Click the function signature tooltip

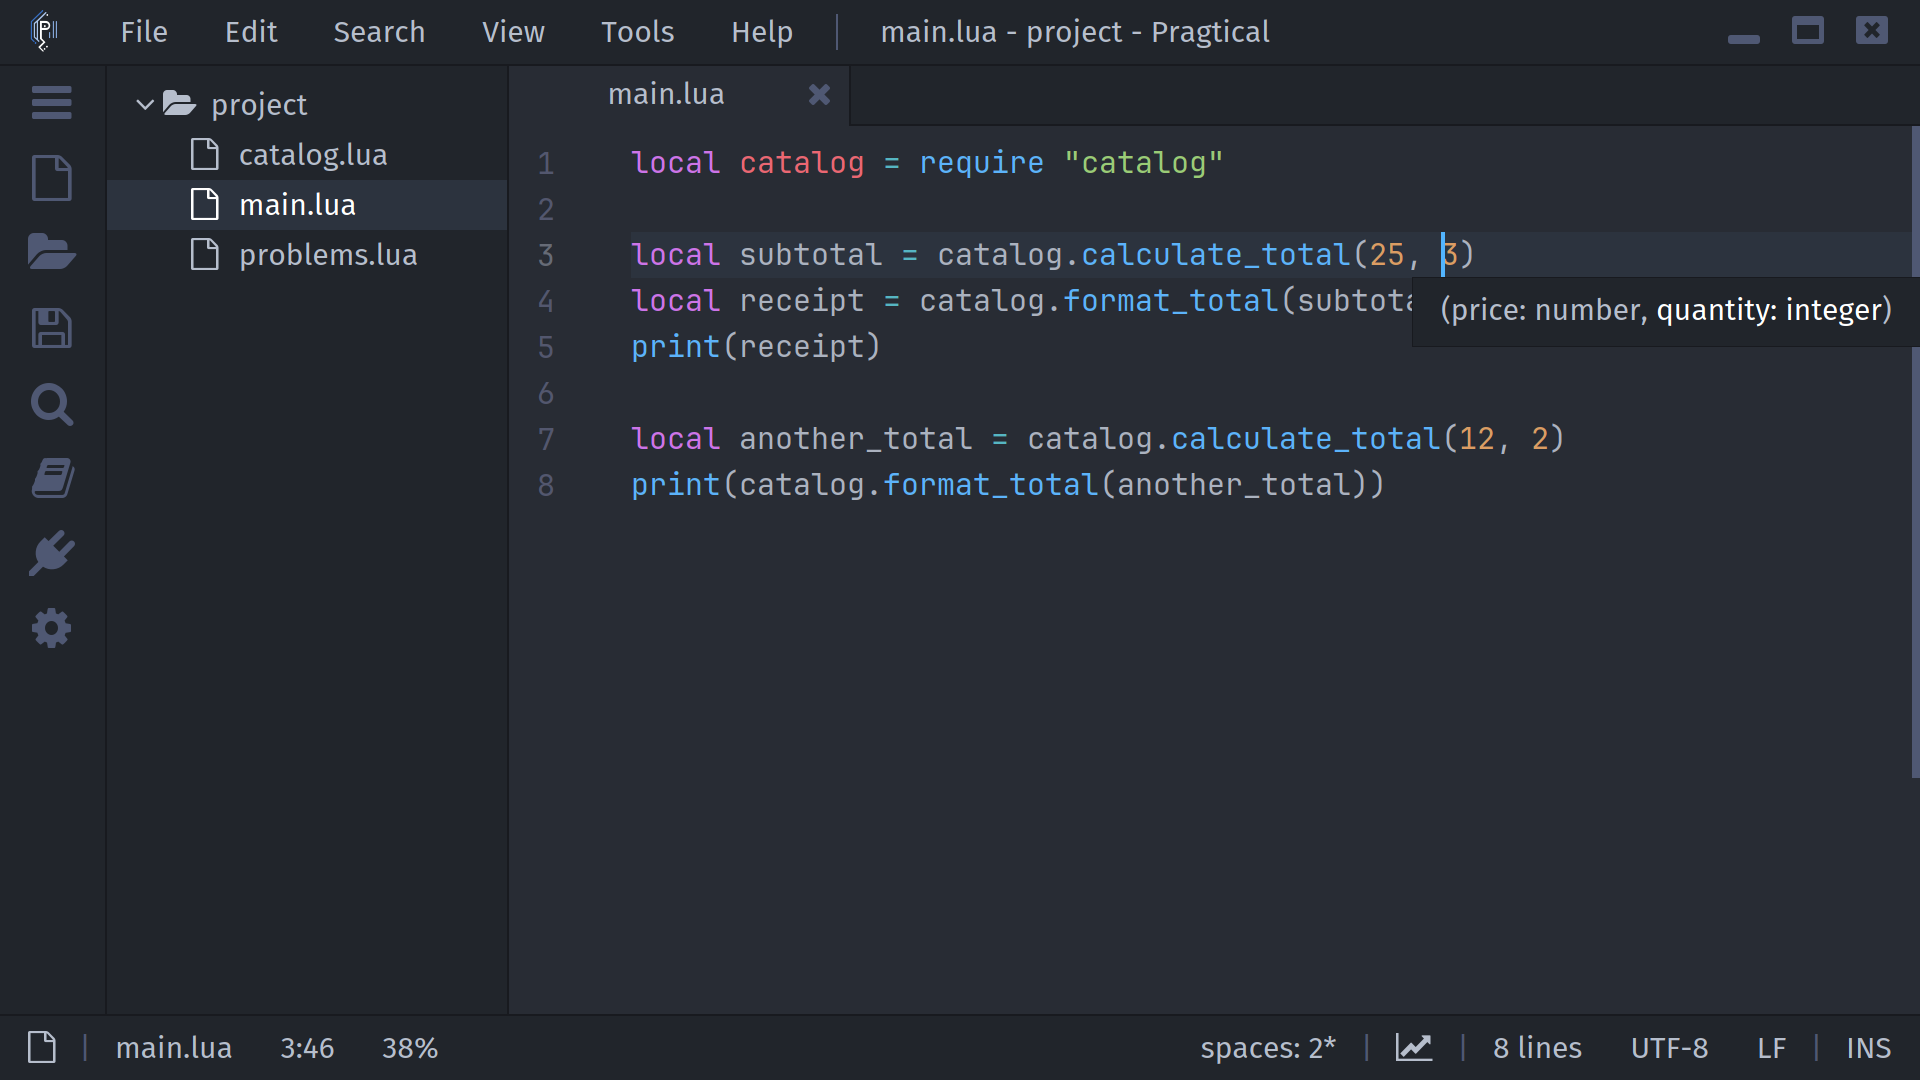point(1665,311)
